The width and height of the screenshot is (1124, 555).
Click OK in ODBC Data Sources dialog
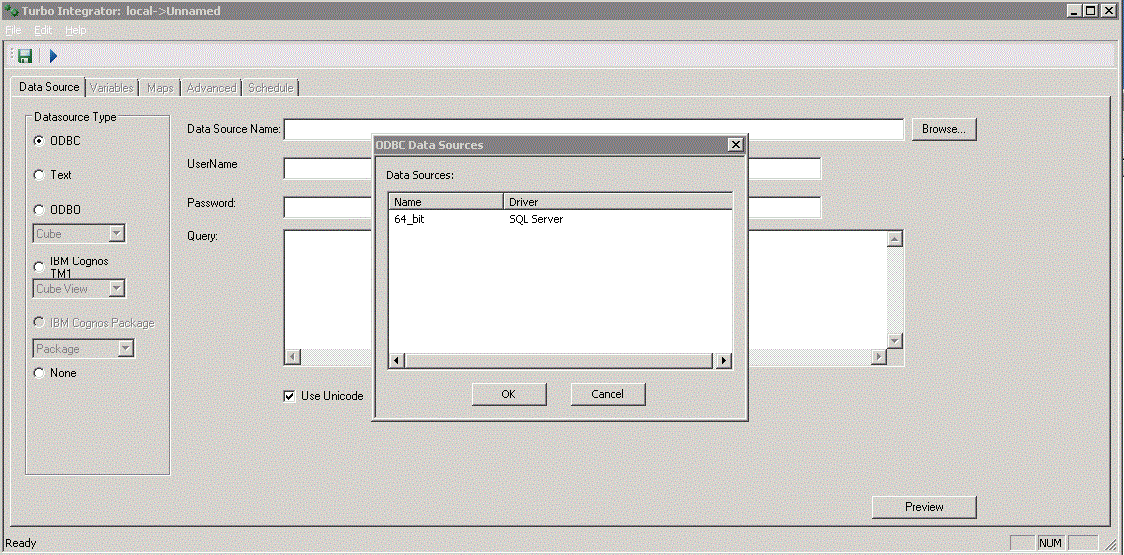coord(508,394)
